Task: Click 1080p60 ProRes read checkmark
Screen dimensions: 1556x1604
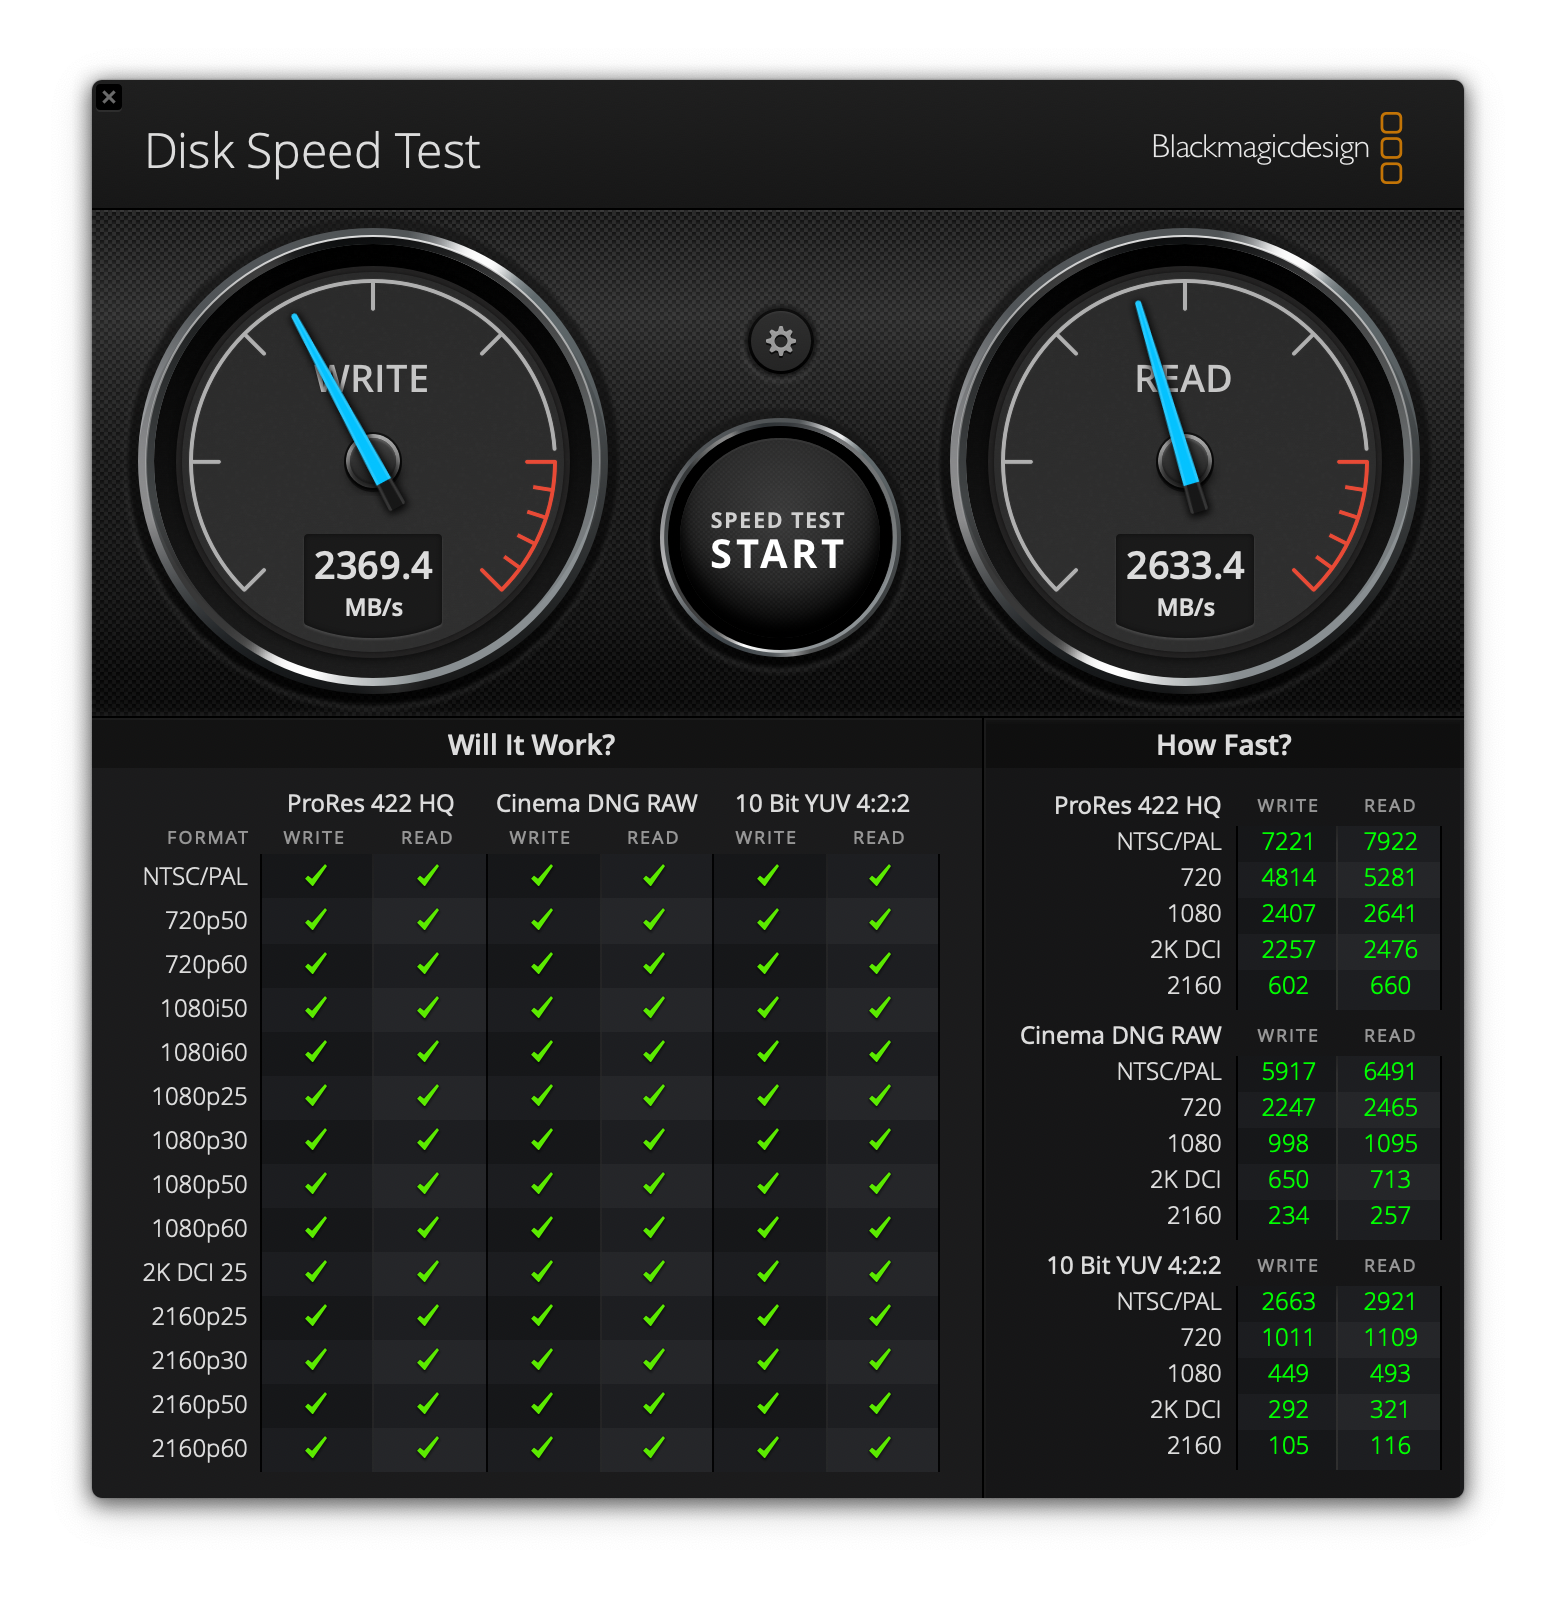Action: [428, 1228]
